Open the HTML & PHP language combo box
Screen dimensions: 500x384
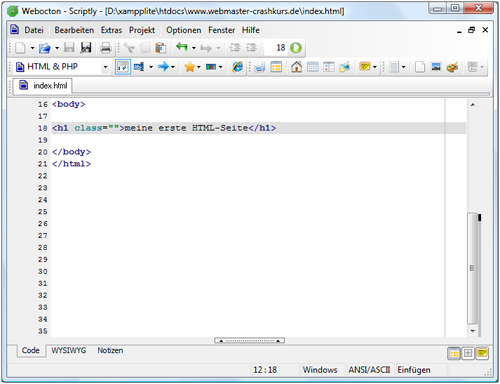[x=62, y=67]
